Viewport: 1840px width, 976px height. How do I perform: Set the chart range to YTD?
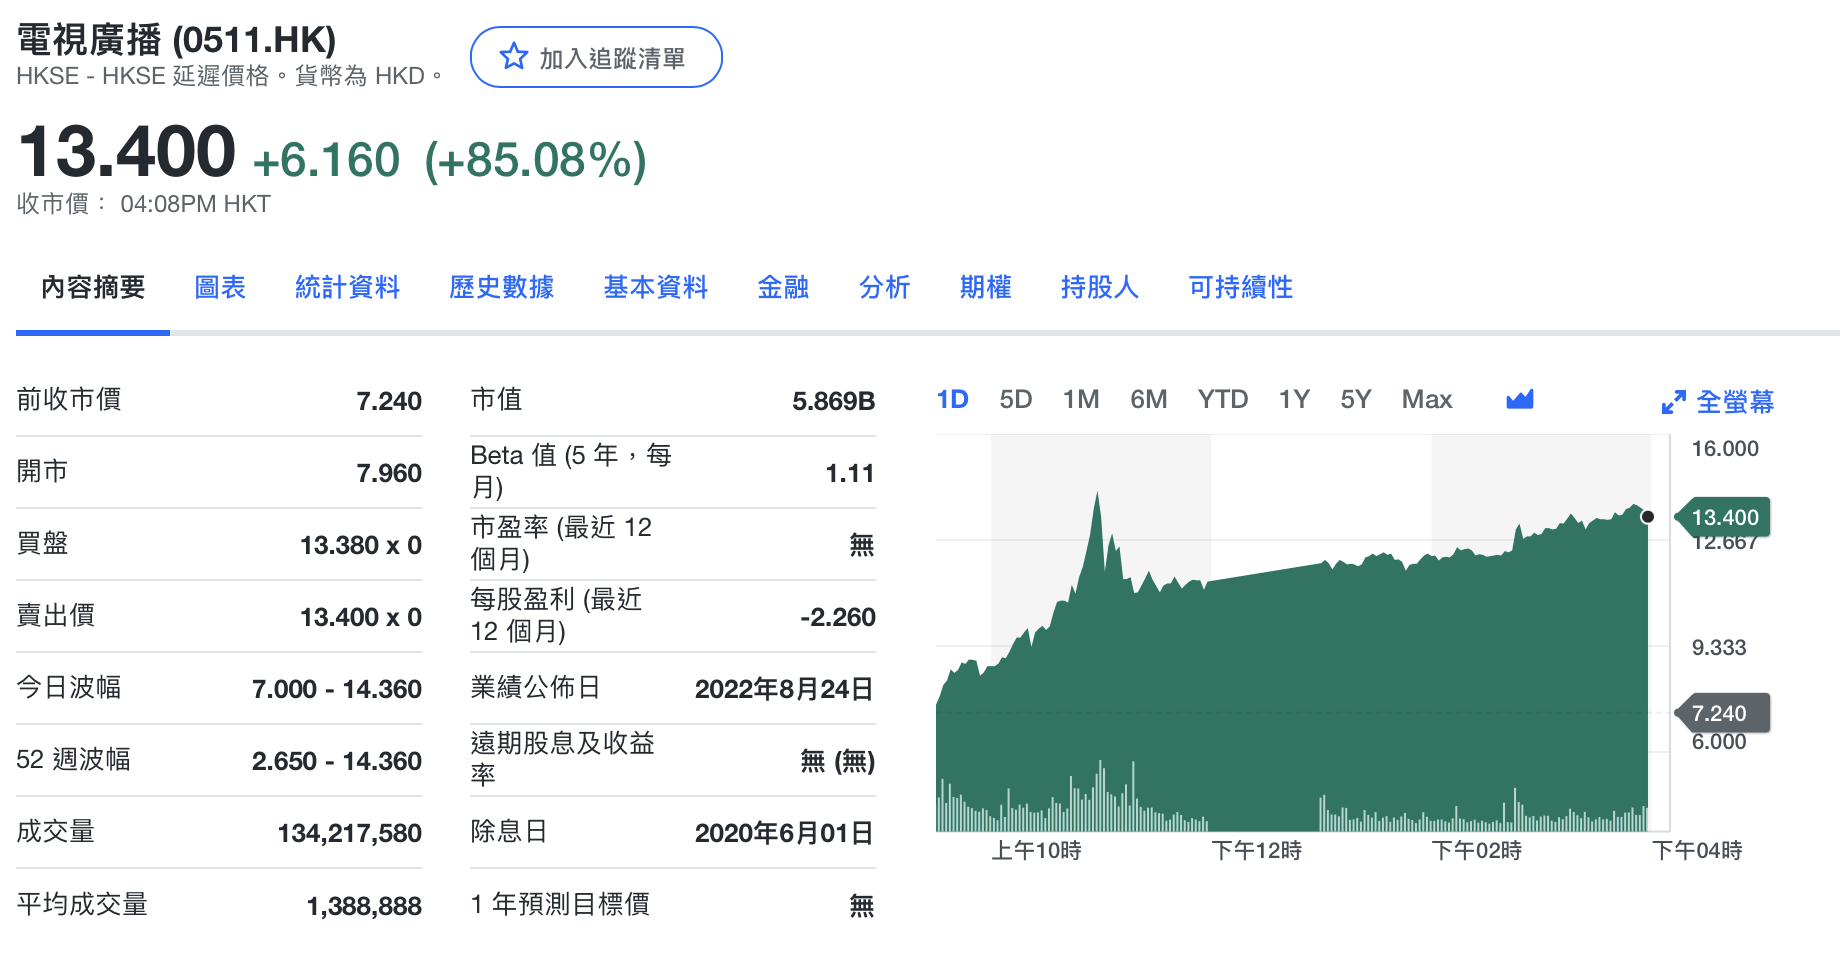click(x=1222, y=400)
